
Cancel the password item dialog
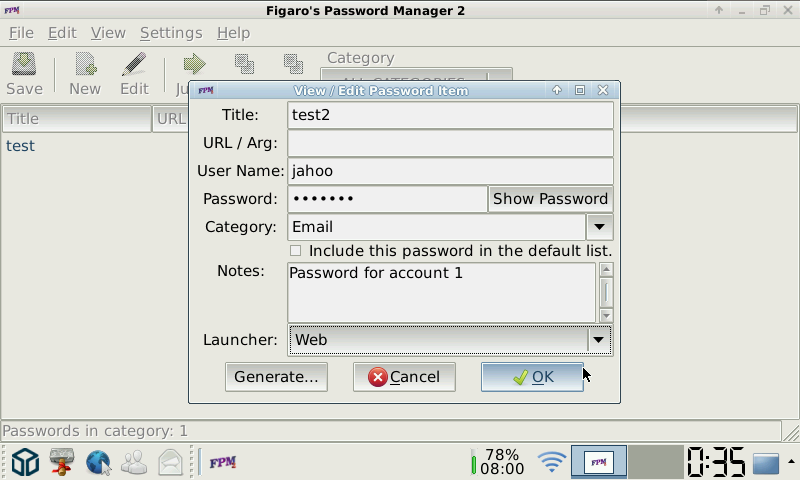click(x=404, y=377)
